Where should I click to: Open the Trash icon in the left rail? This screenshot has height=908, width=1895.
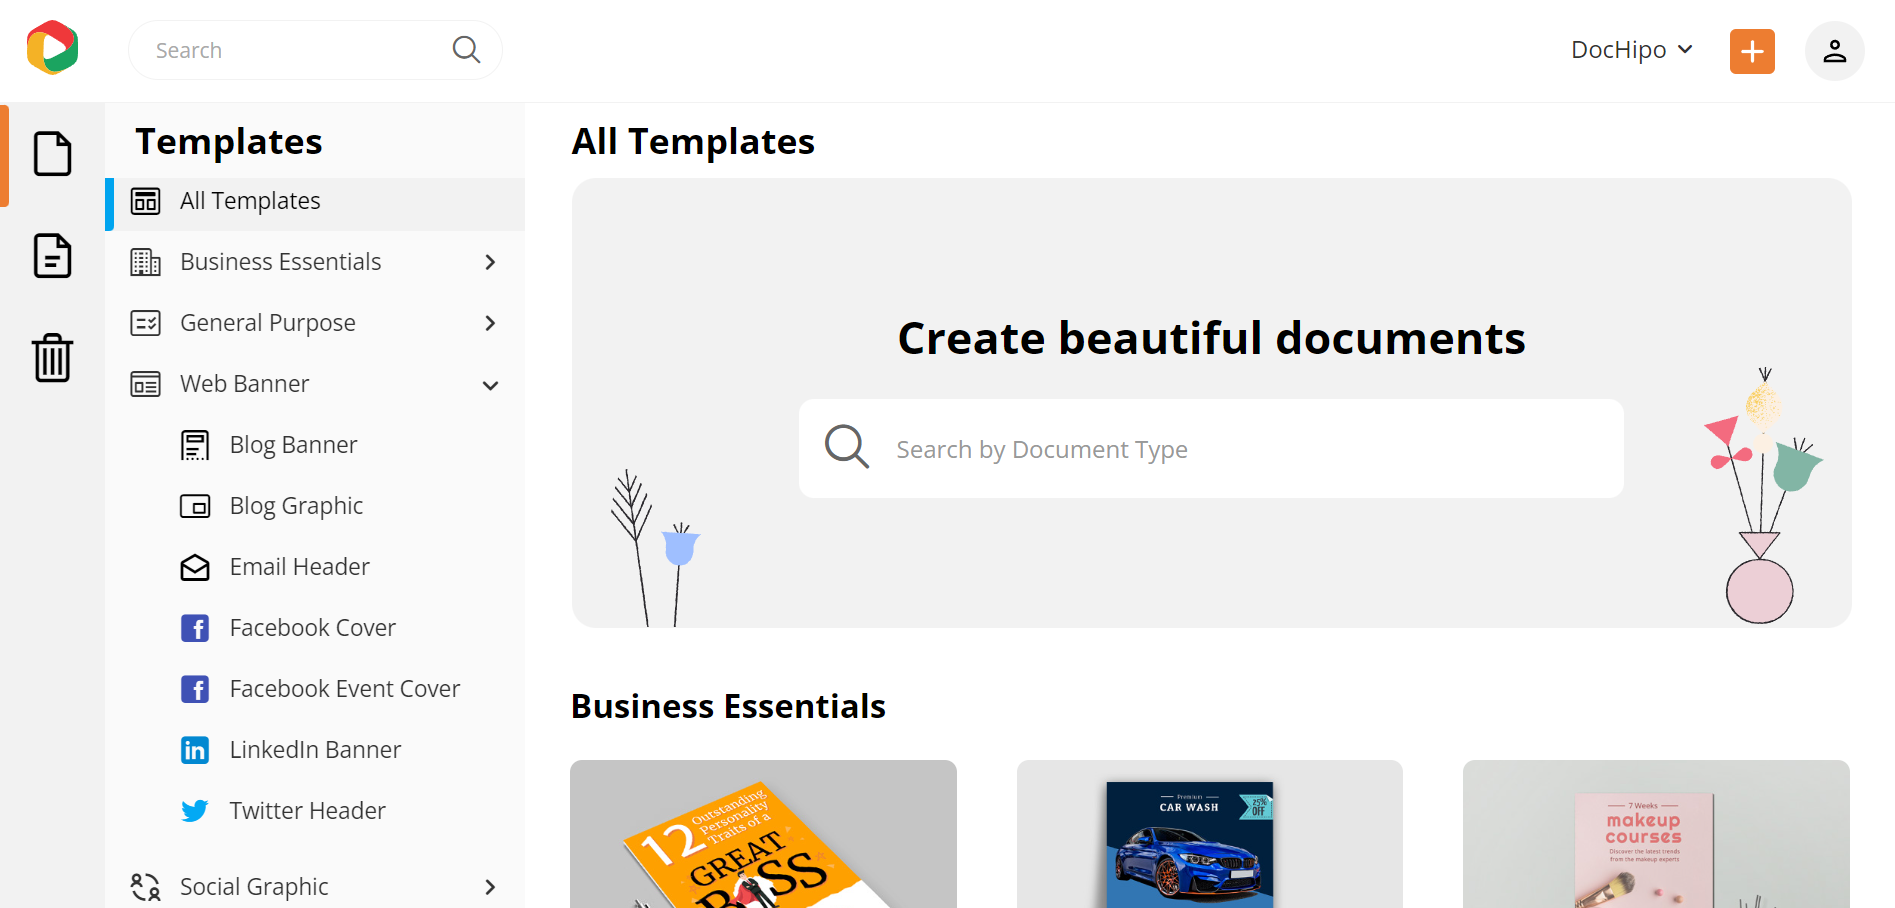(52, 358)
